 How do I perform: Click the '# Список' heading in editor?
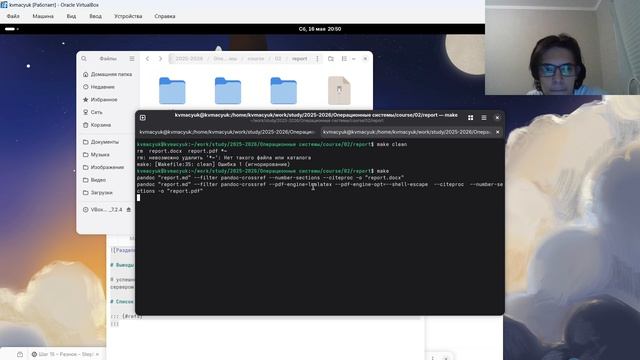click(122, 302)
